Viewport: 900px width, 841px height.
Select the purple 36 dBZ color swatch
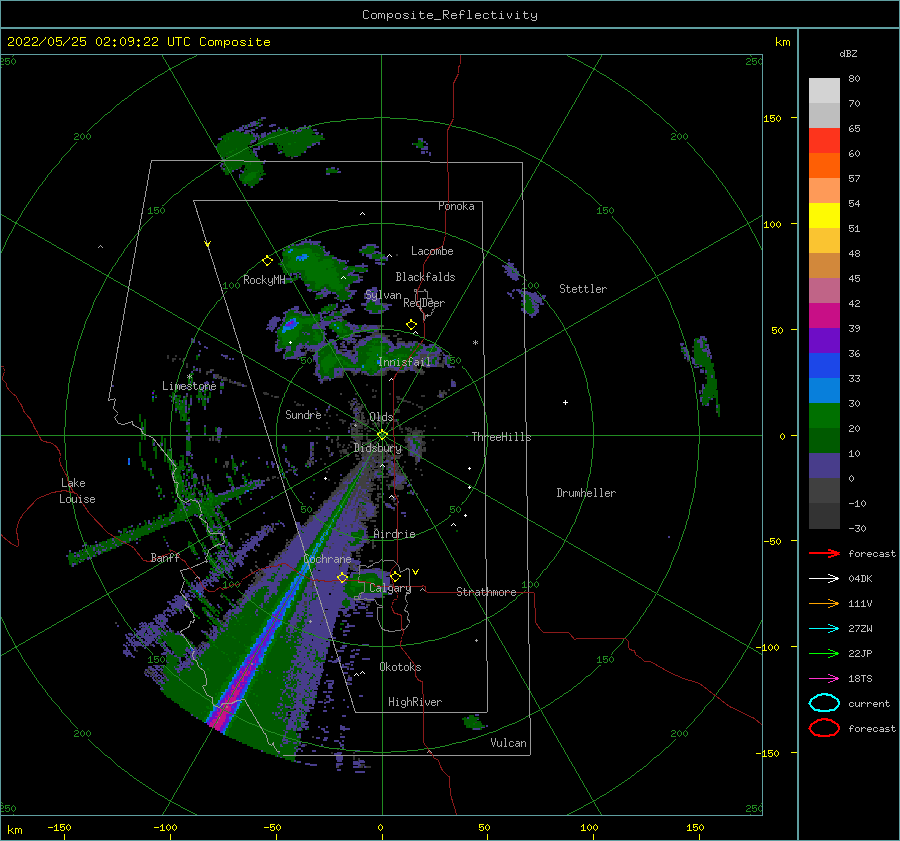point(824,340)
